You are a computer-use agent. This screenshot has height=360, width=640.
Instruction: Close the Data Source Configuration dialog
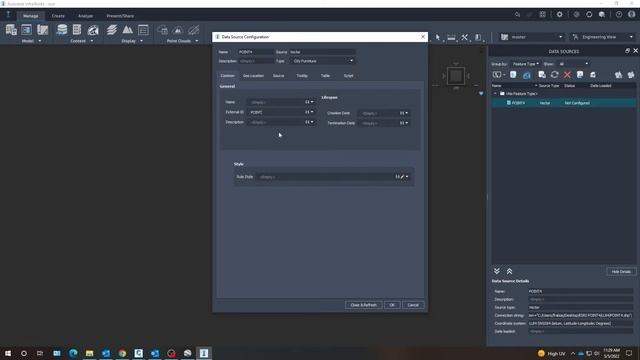point(423,37)
